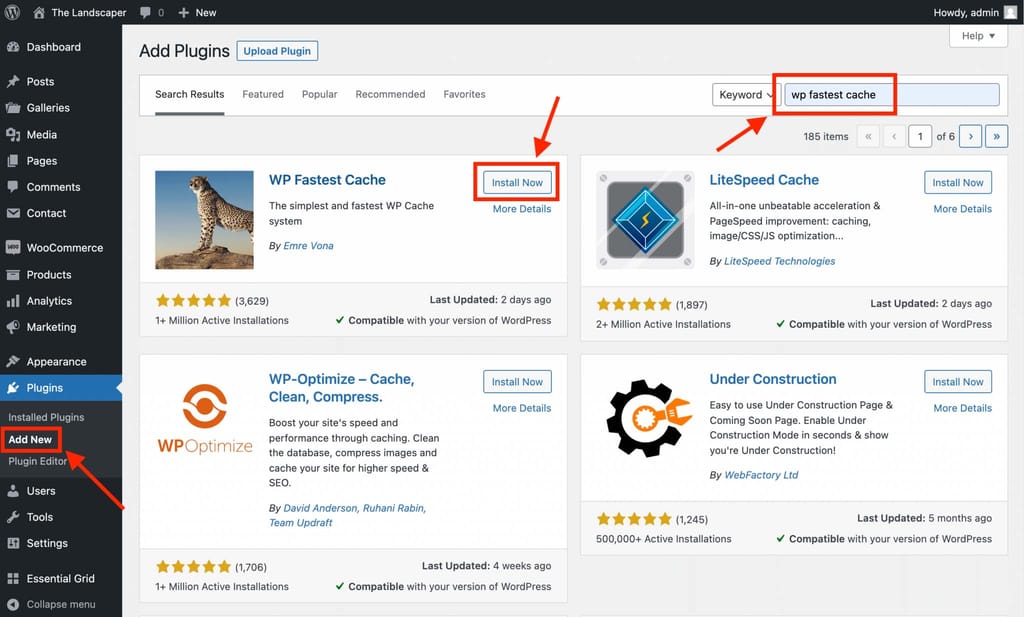Viewport: 1024px width, 617px height.
Task: Open author Emre Vona's link
Action: (308, 245)
